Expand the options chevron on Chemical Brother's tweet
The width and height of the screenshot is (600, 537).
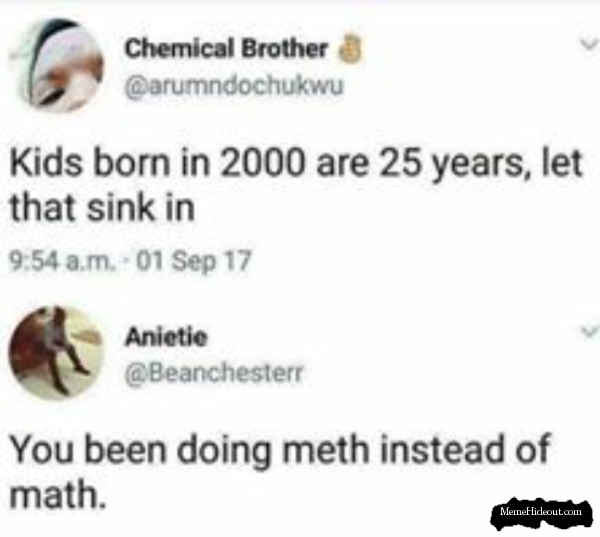[x=589, y=44]
